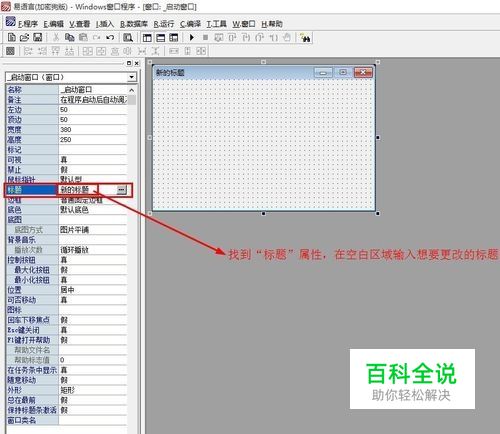This screenshot has height=434, width=500.
Task: Click the copy icon in the toolbar
Action: [69, 37]
